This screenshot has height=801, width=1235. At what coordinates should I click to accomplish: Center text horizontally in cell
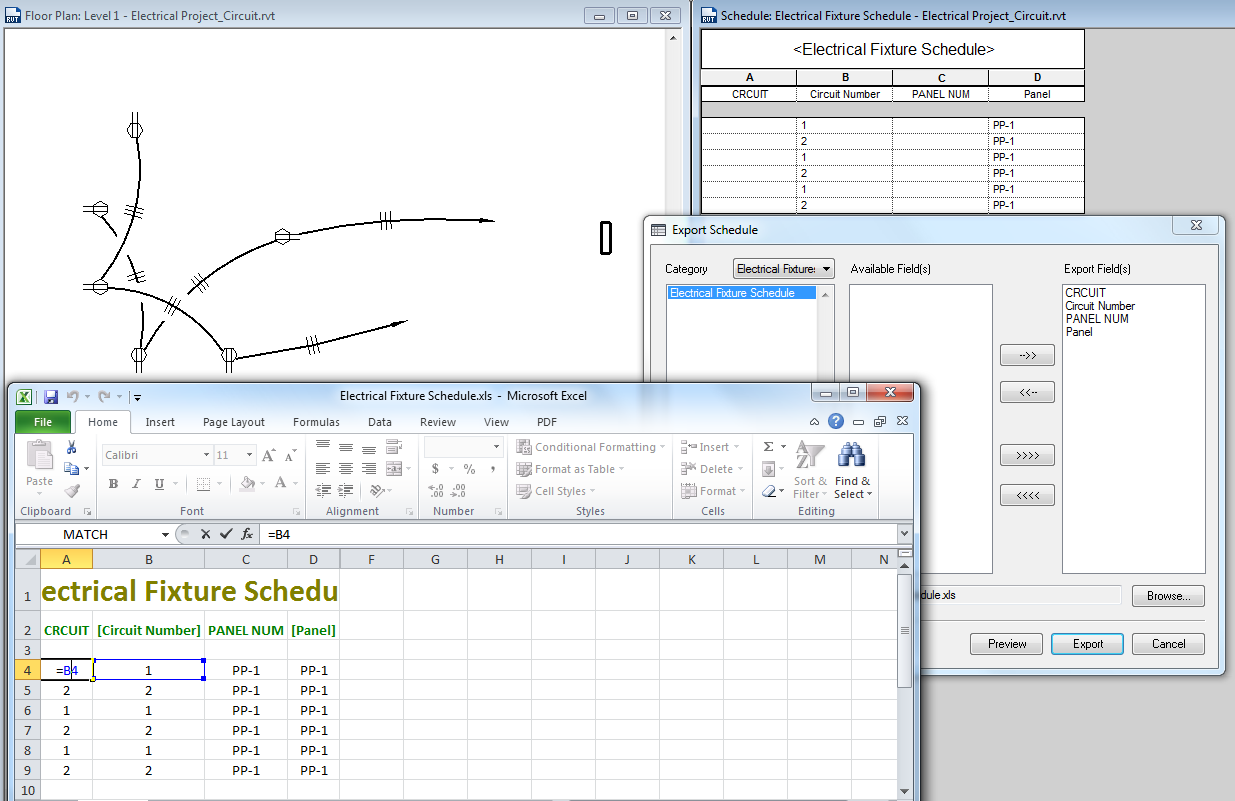tap(346, 468)
